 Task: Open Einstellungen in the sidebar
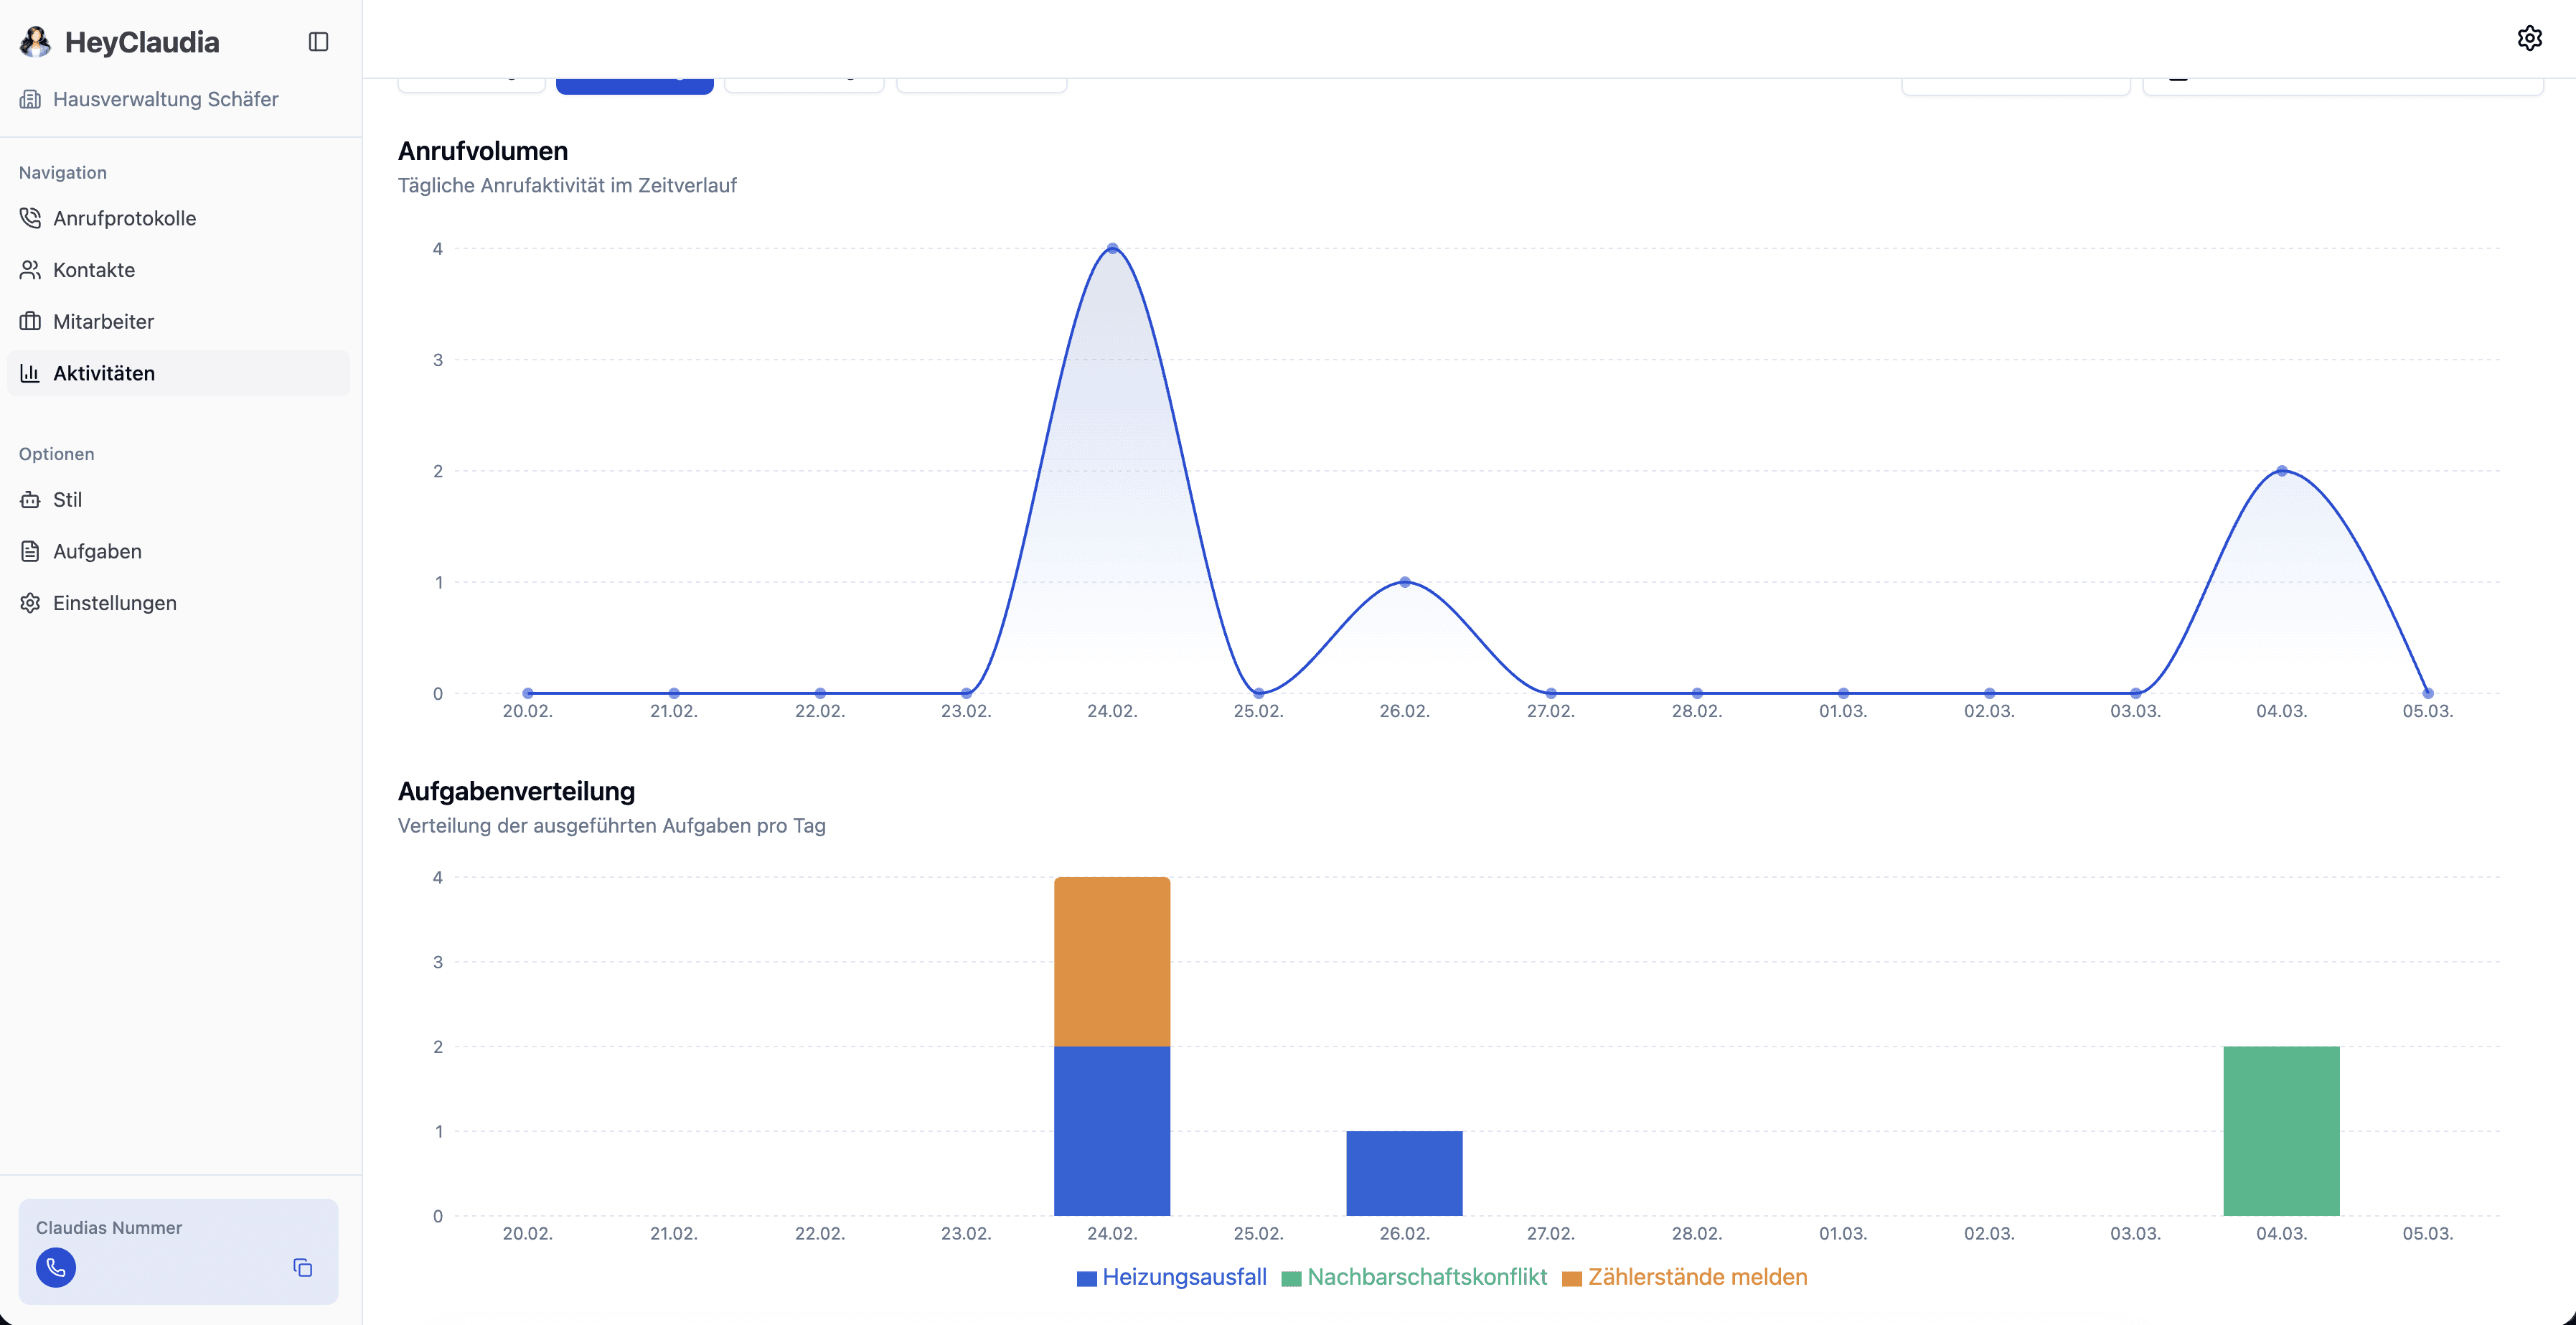tap(114, 603)
